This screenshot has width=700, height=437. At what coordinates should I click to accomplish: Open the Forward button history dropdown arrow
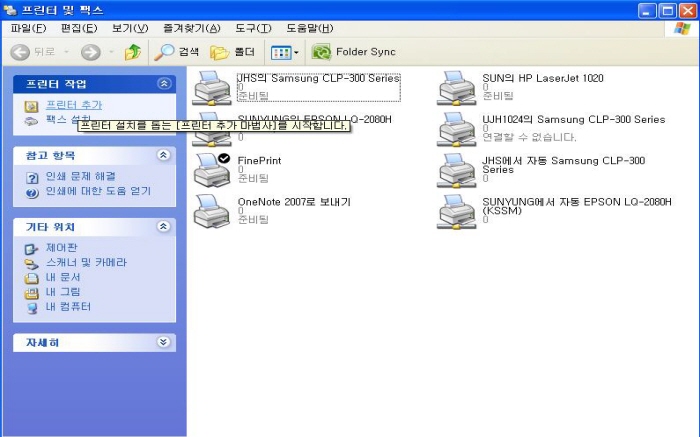tap(111, 52)
